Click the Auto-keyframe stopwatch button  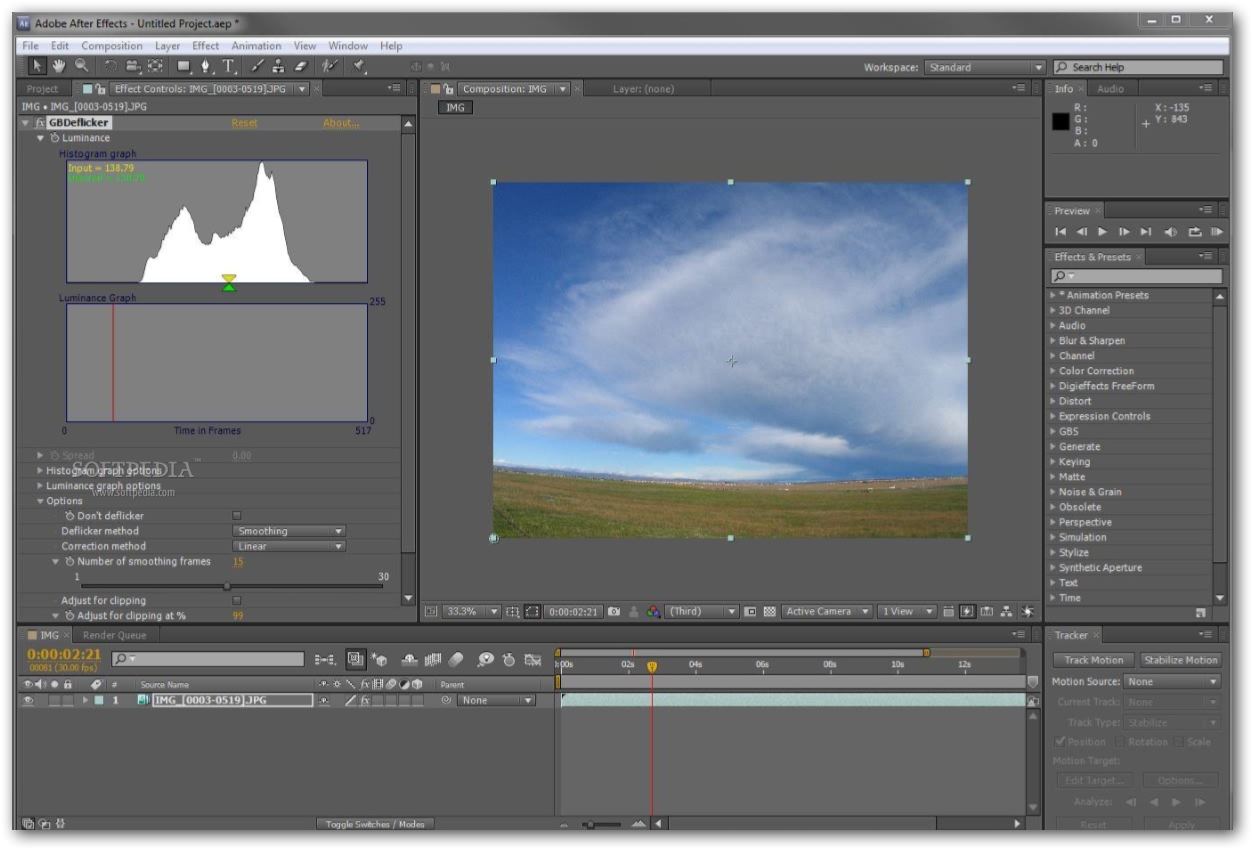click(x=510, y=659)
